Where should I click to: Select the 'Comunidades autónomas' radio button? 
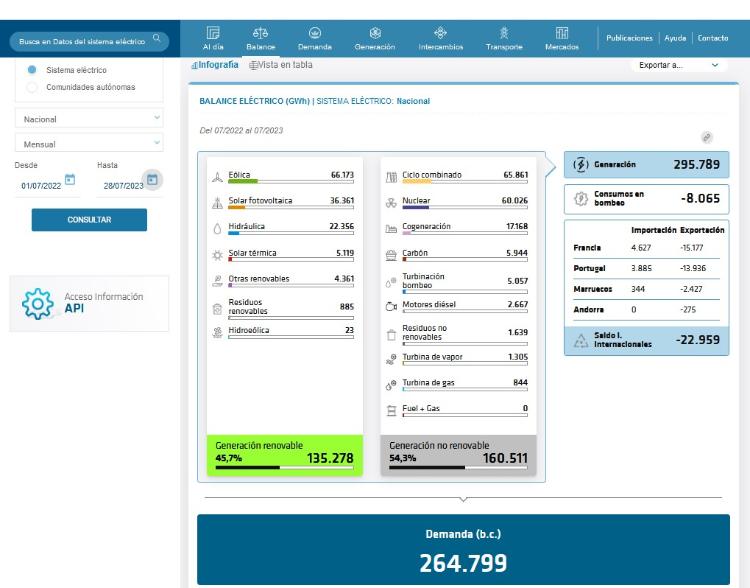coord(33,87)
